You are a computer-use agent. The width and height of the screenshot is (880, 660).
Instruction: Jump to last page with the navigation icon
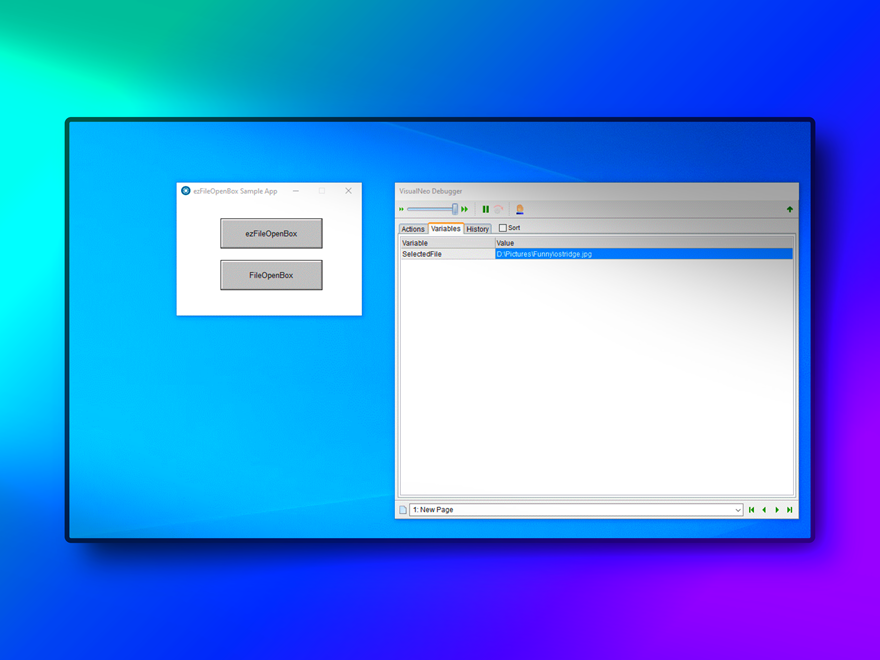tap(789, 510)
